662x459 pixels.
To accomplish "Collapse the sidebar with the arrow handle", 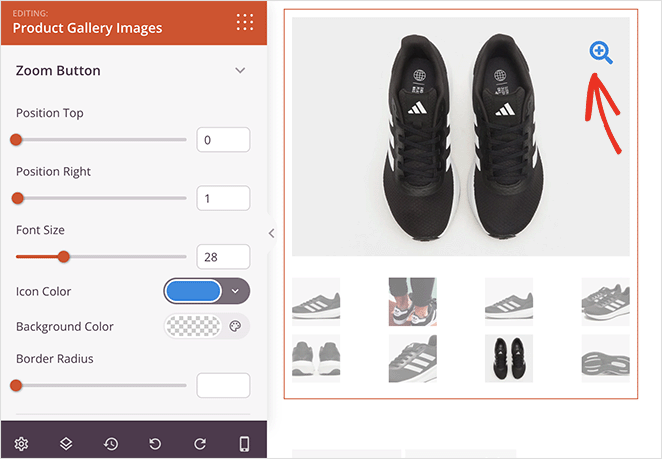I will pyautogui.click(x=271, y=233).
